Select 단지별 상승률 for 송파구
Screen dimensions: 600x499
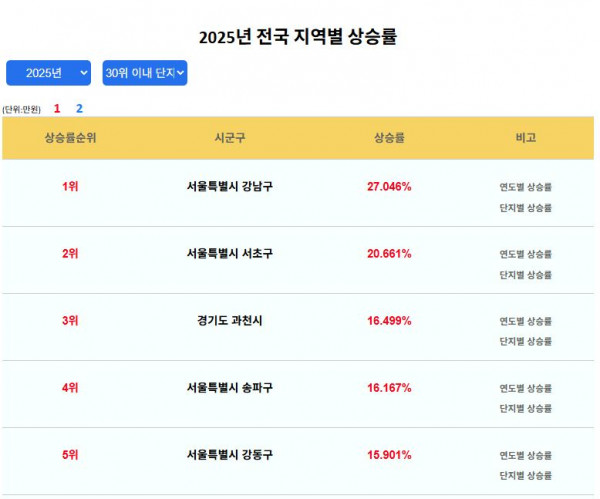pos(525,408)
